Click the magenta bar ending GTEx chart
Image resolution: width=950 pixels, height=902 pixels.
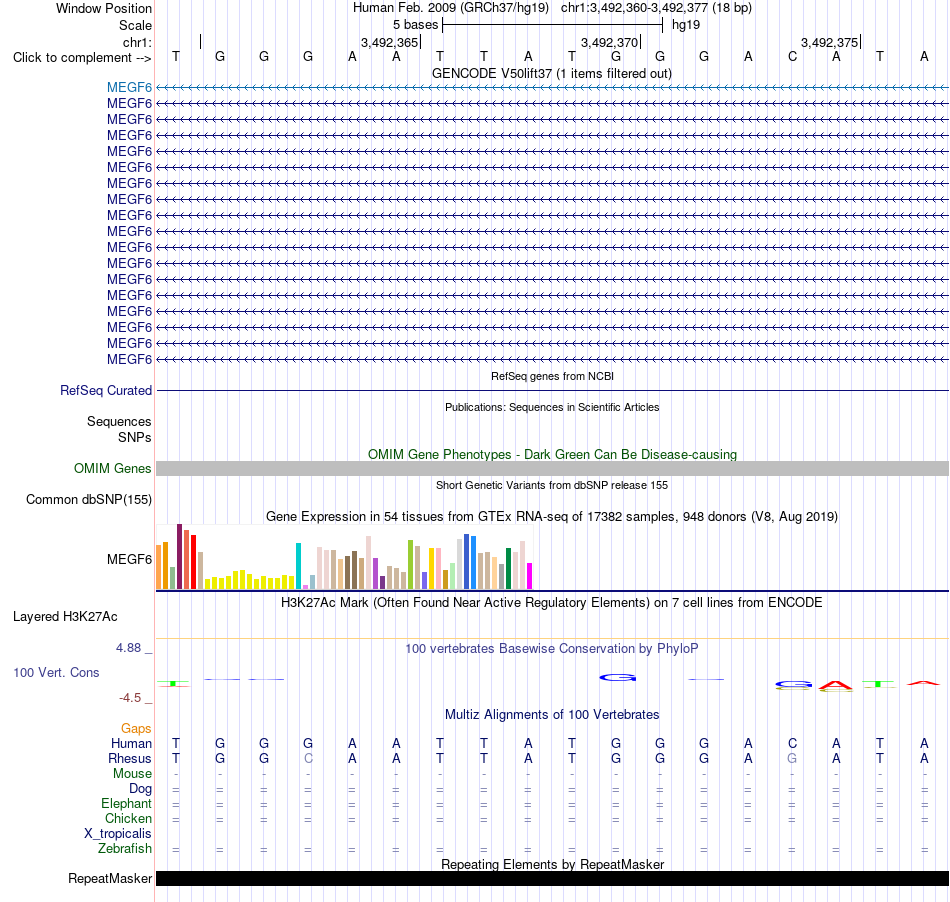(x=529, y=576)
